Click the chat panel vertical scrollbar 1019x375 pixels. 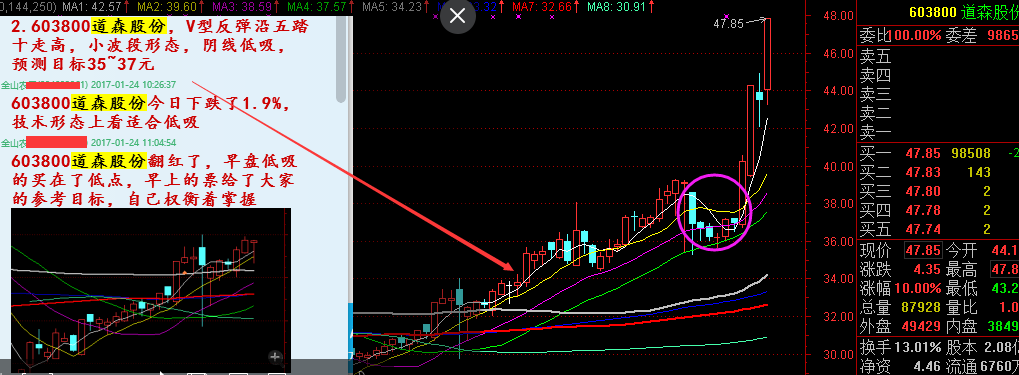[x=342, y=58]
